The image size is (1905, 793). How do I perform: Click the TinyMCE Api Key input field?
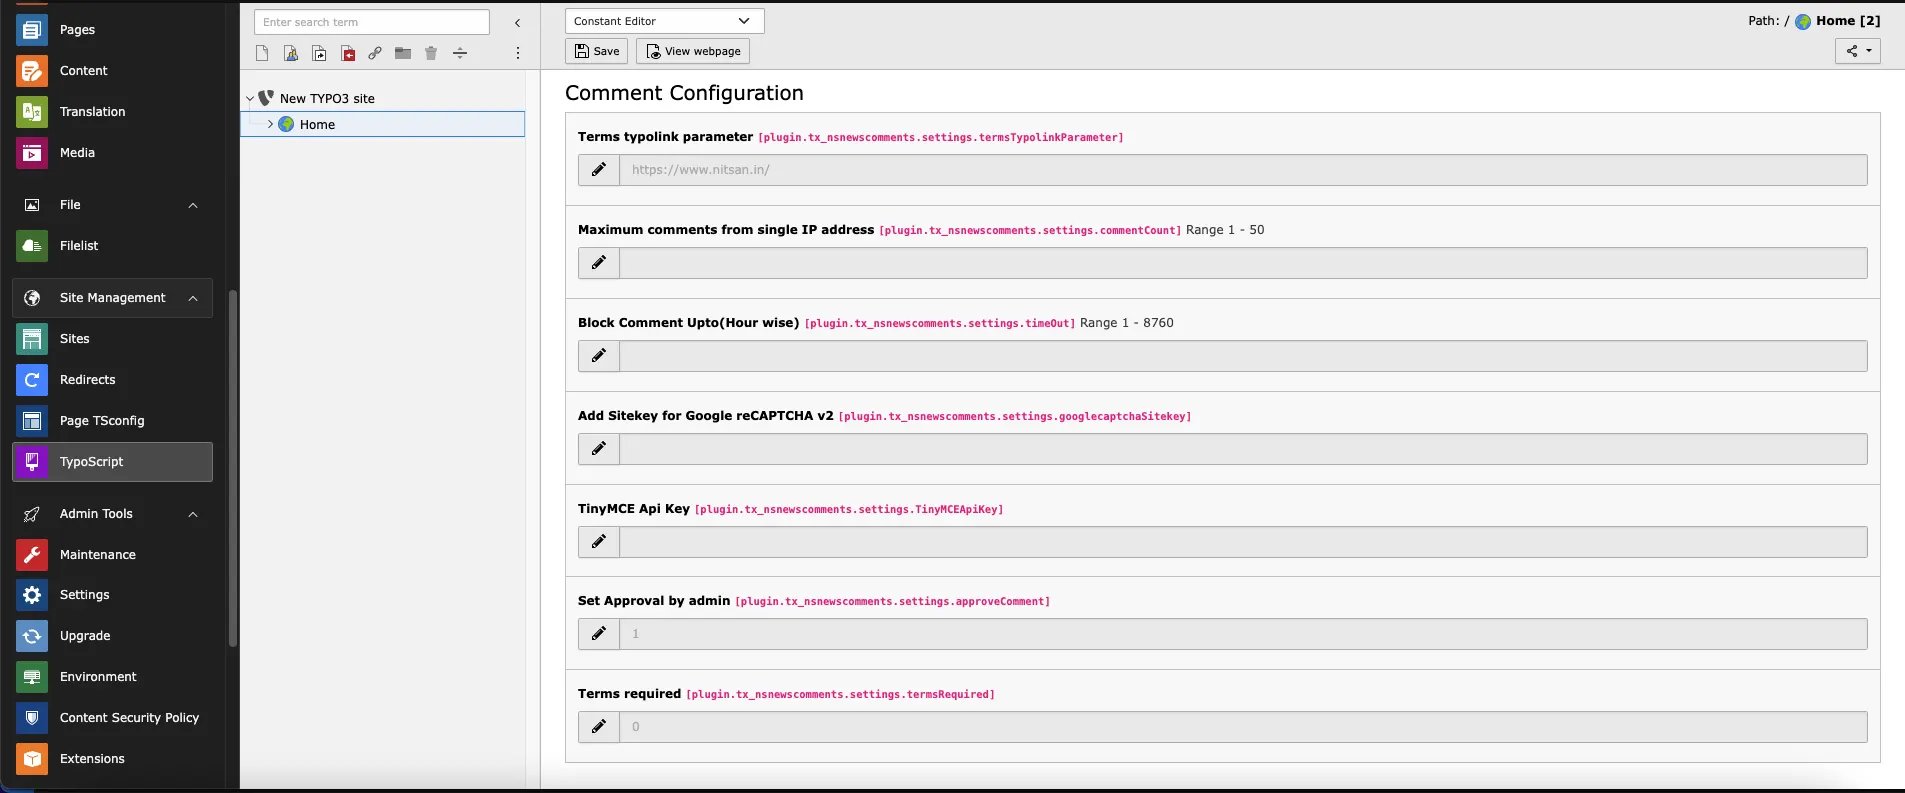pyautogui.click(x=1243, y=542)
